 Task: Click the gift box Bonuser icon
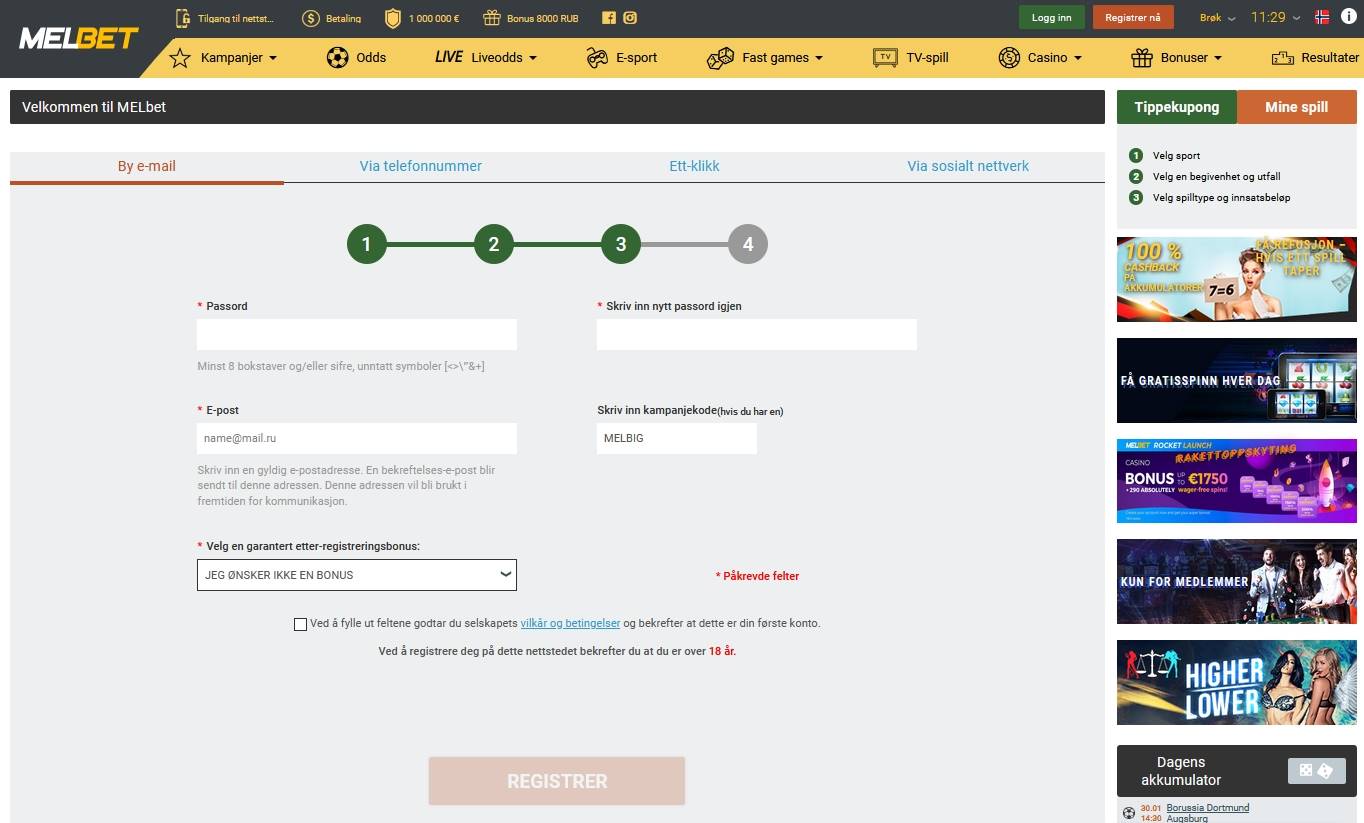point(1142,58)
